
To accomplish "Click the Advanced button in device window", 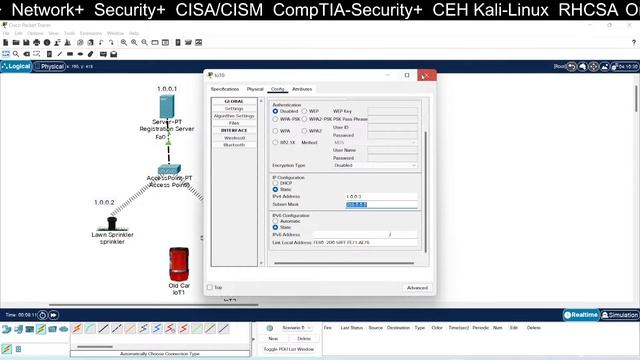I will (x=417, y=288).
